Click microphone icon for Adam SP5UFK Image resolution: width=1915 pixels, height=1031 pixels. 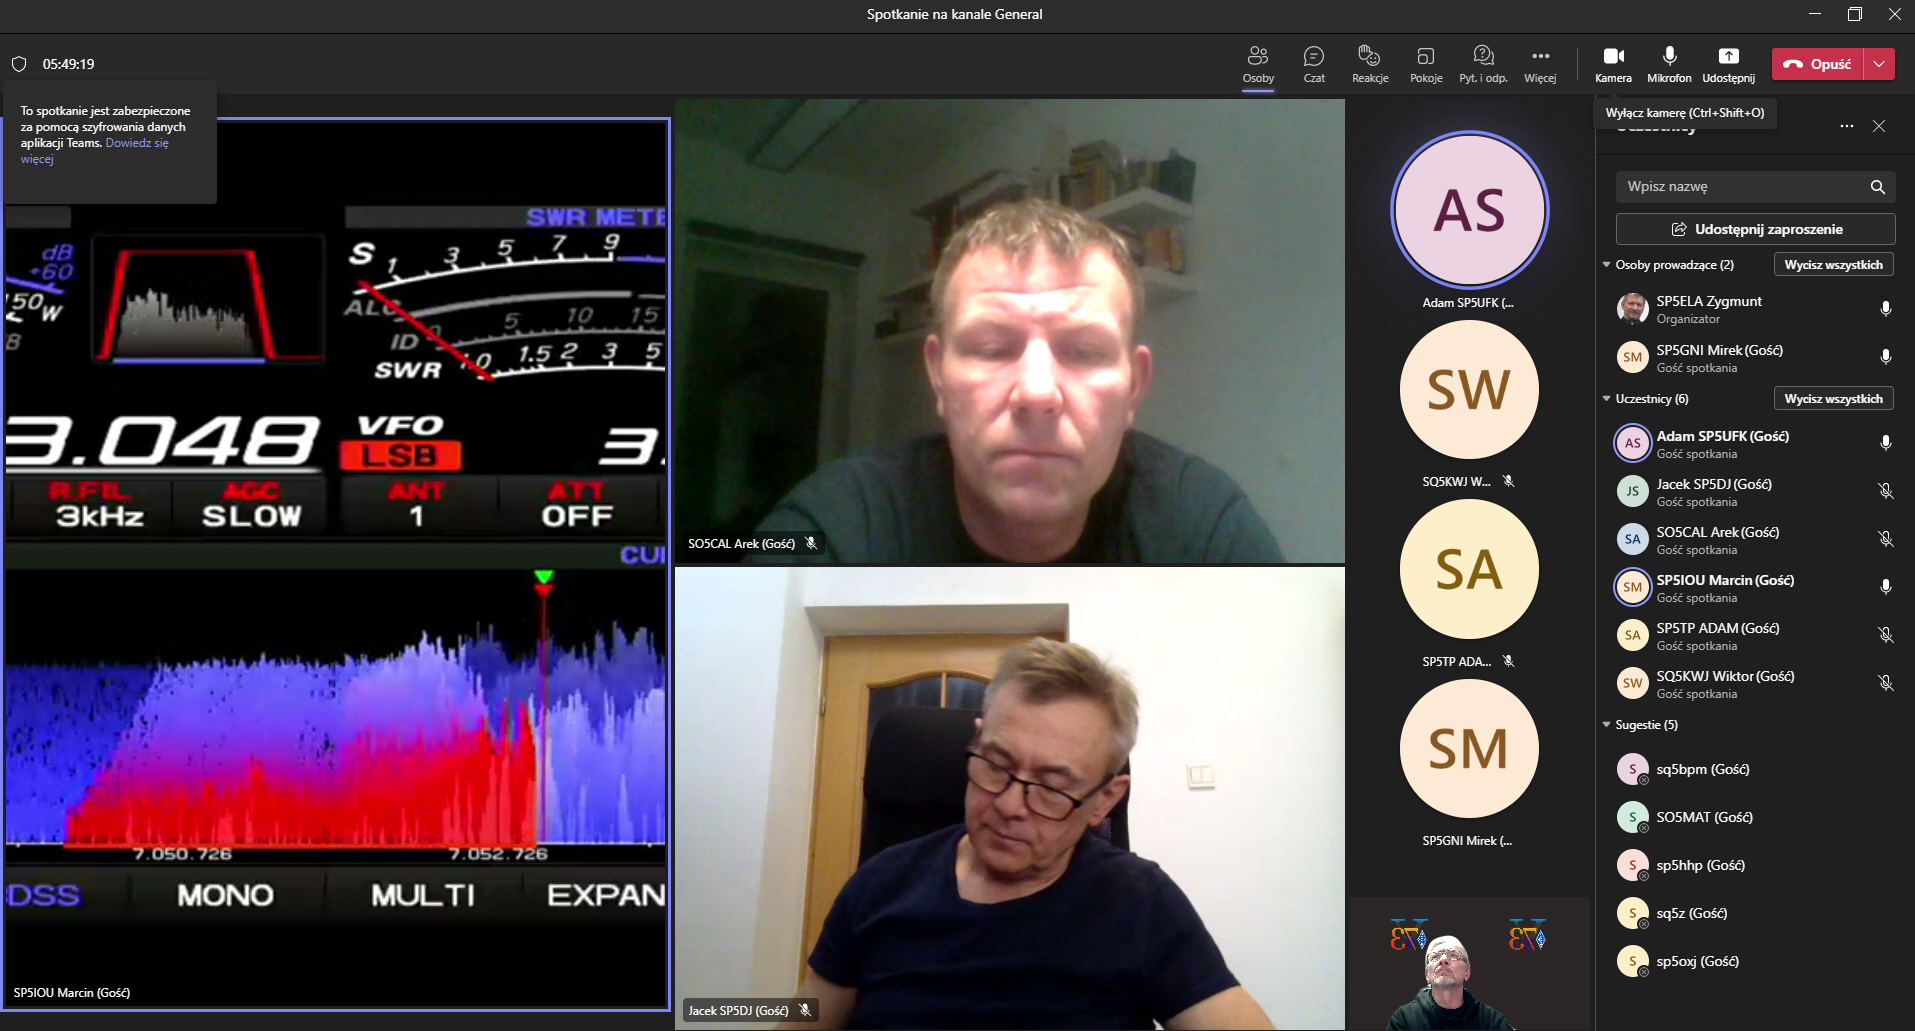(1885, 443)
